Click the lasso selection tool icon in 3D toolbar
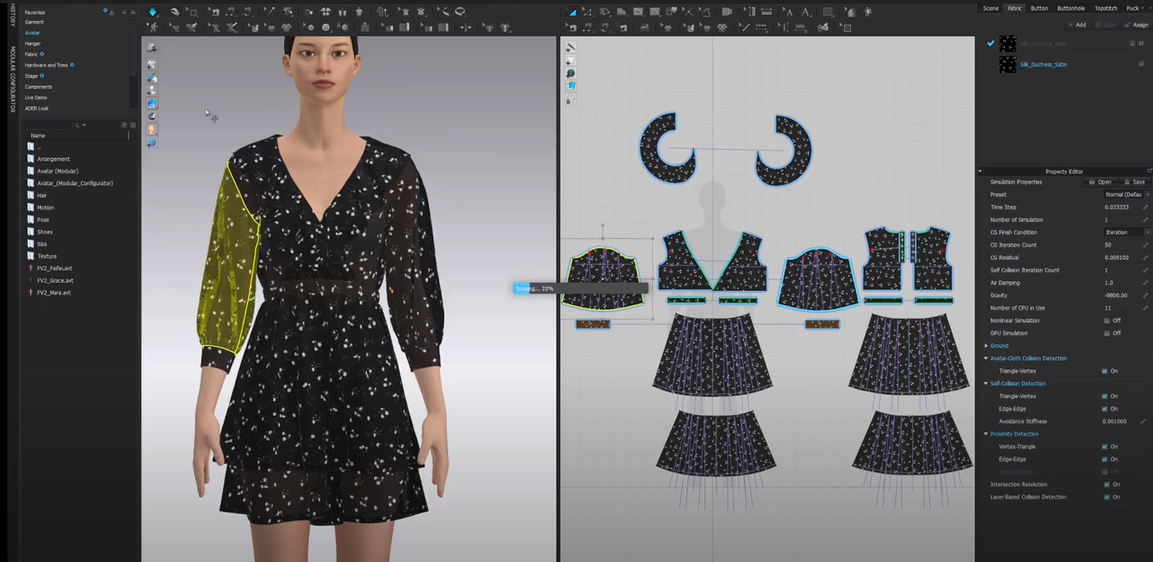The width and height of the screenshot is (1153, 562). click(460, 12)
